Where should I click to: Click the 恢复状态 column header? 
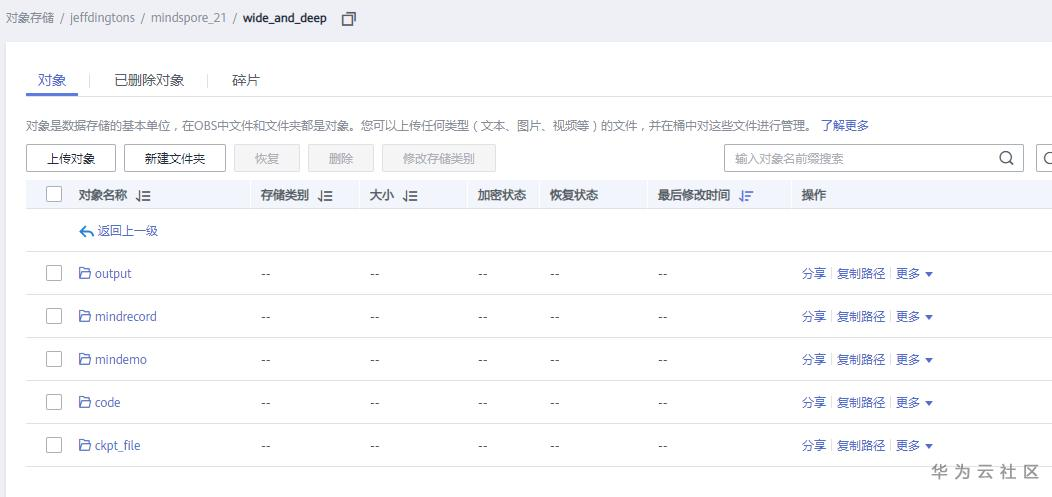click(574, 195)
